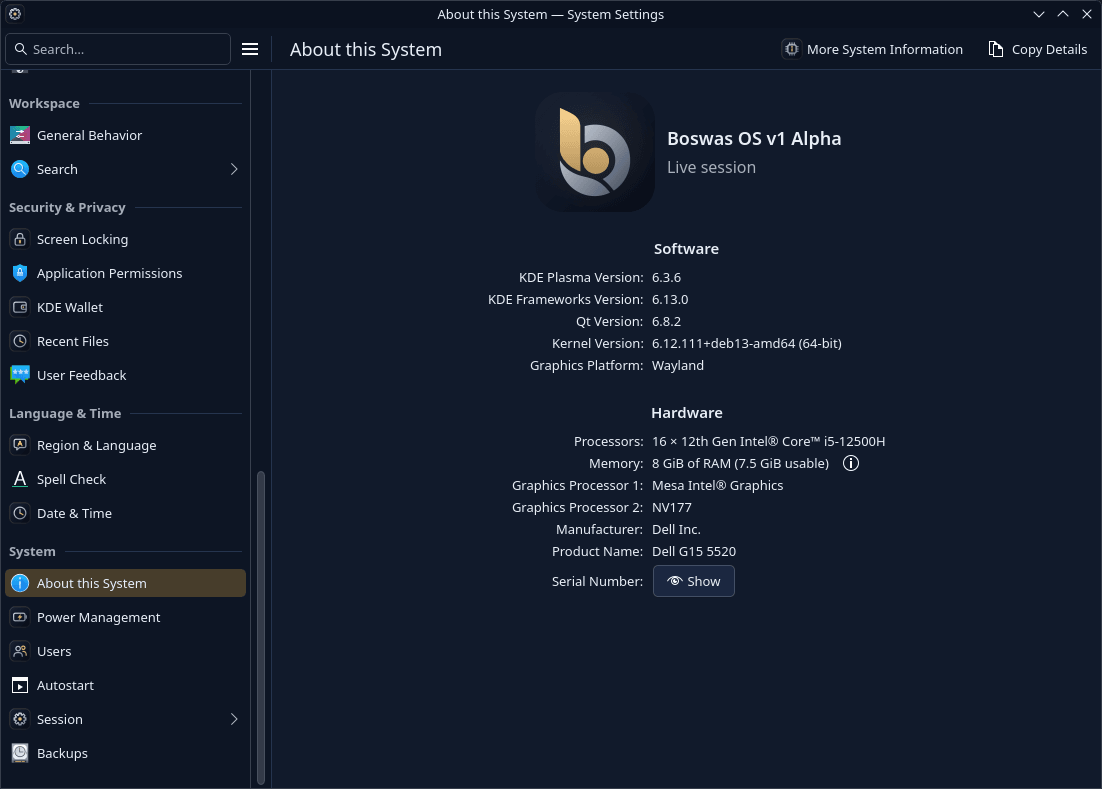
Task: Open Recent Files settings
Action: [125, 341]
